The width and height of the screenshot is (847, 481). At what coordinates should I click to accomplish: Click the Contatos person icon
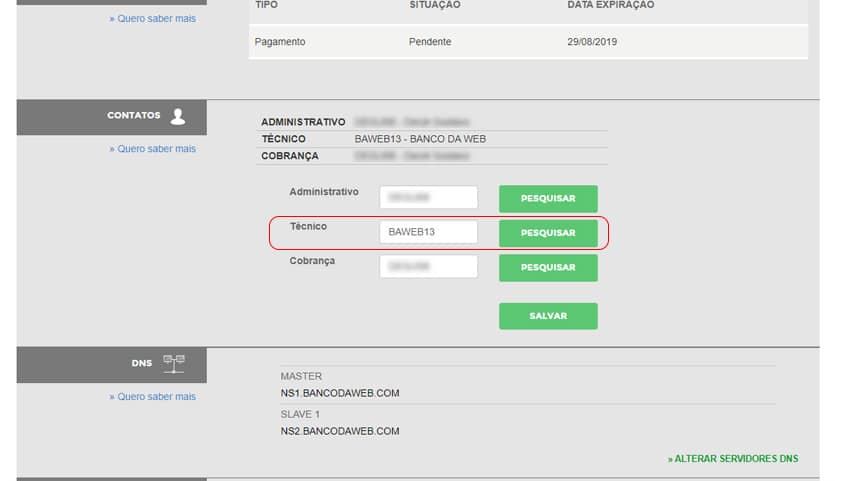point(178,116)
